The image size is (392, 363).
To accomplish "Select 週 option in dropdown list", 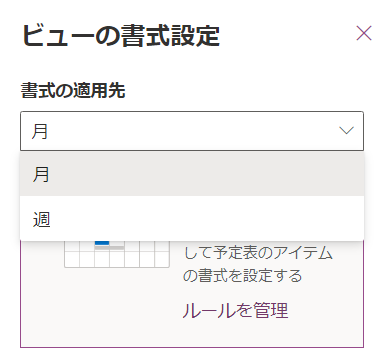I will [192, 219].
